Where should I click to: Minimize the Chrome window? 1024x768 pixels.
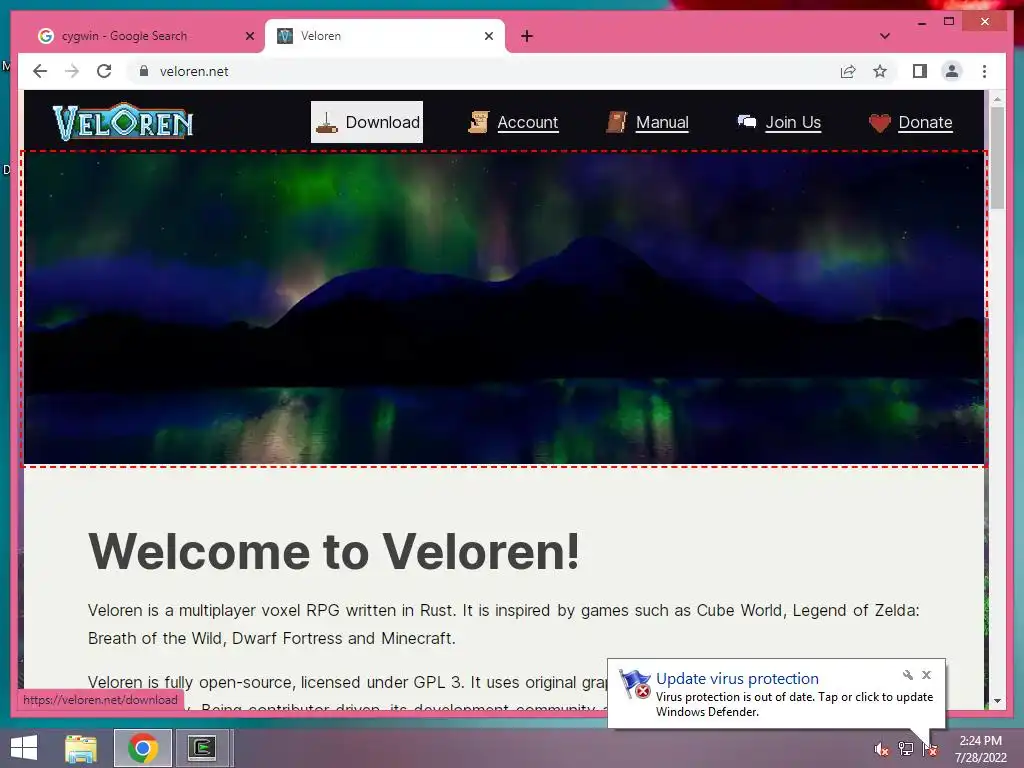[x=921, y=22]
